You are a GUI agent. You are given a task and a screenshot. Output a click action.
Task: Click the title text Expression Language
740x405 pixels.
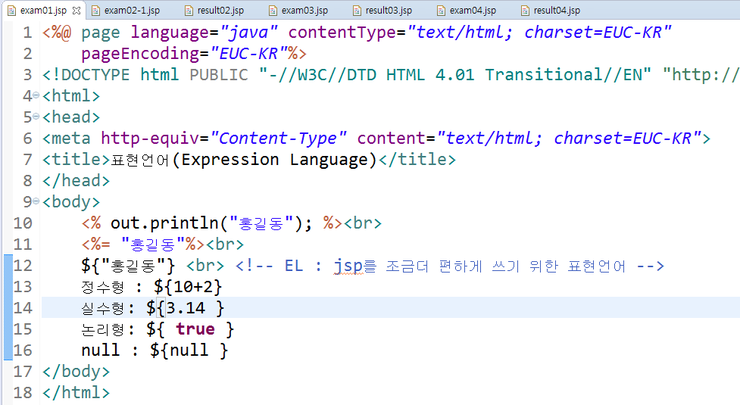point(278,160)
